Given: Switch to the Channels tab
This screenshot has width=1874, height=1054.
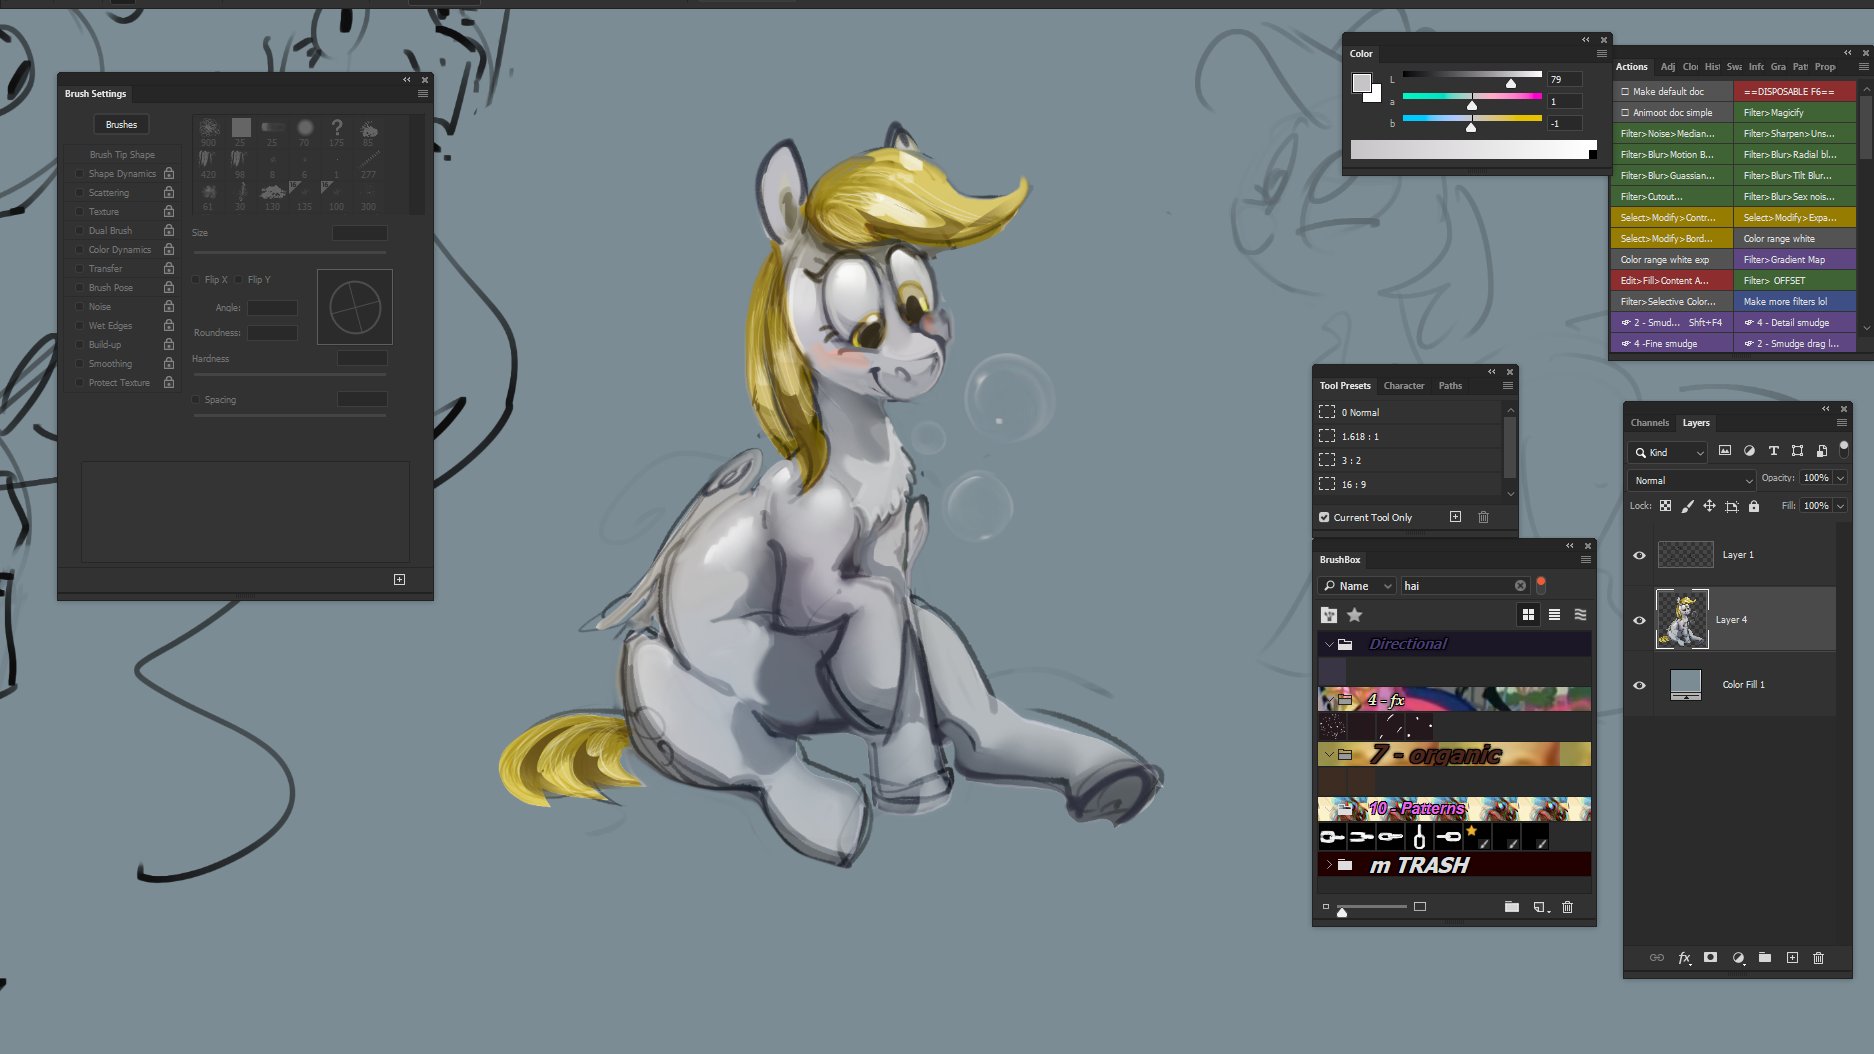Looking at the screenshot, I should point(1650,423).
